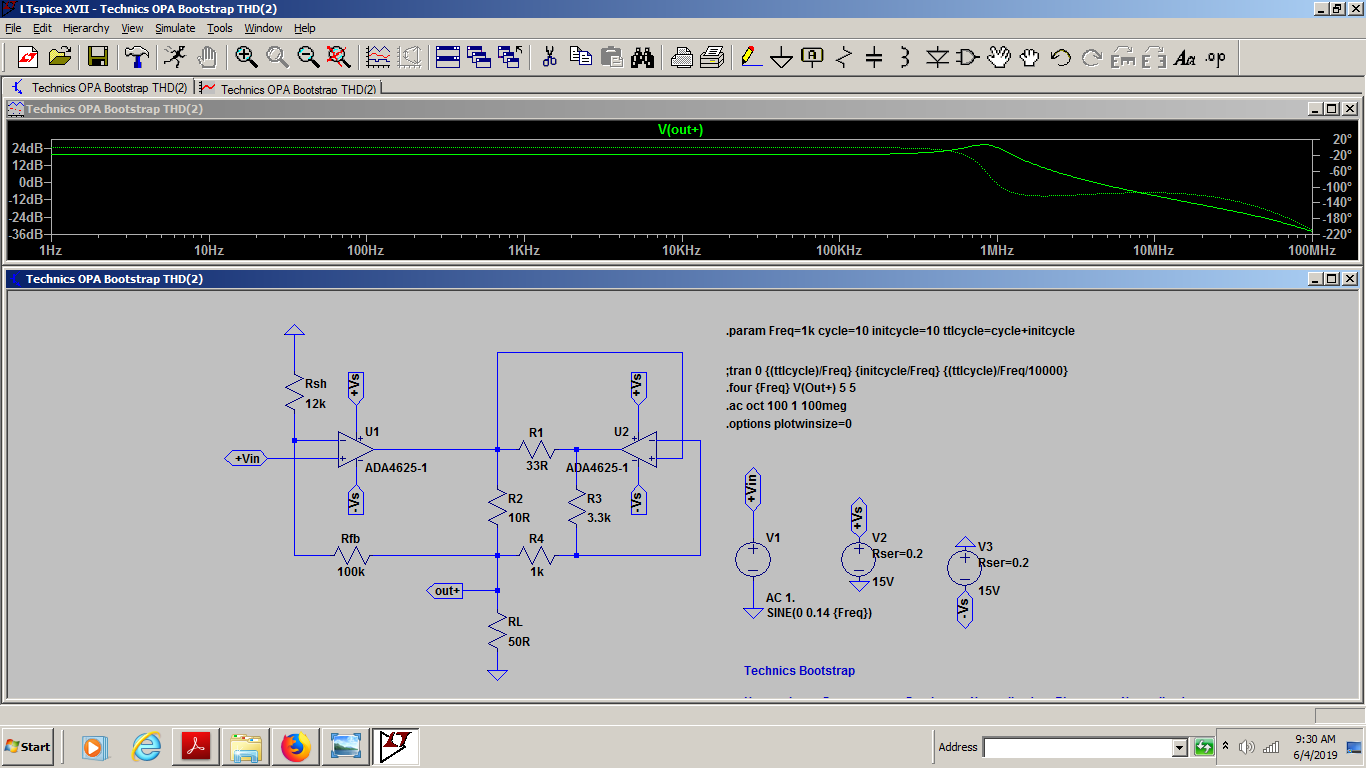The width and height of the screenshot is (1366, 768).
Task: Click the V(out+) trace label
Action: click(x=680, y=129)
